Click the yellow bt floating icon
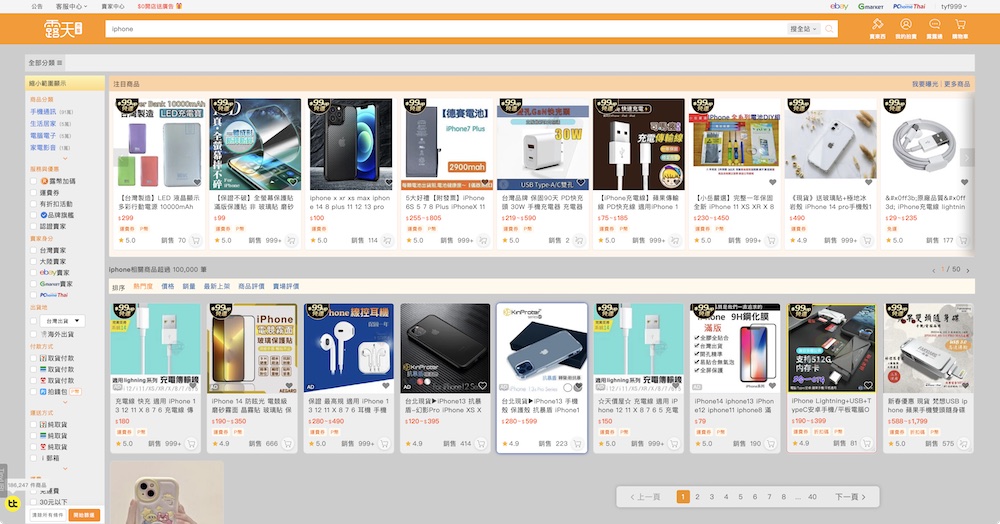This screenshot has width=1000, height=524. pos(12,504)
